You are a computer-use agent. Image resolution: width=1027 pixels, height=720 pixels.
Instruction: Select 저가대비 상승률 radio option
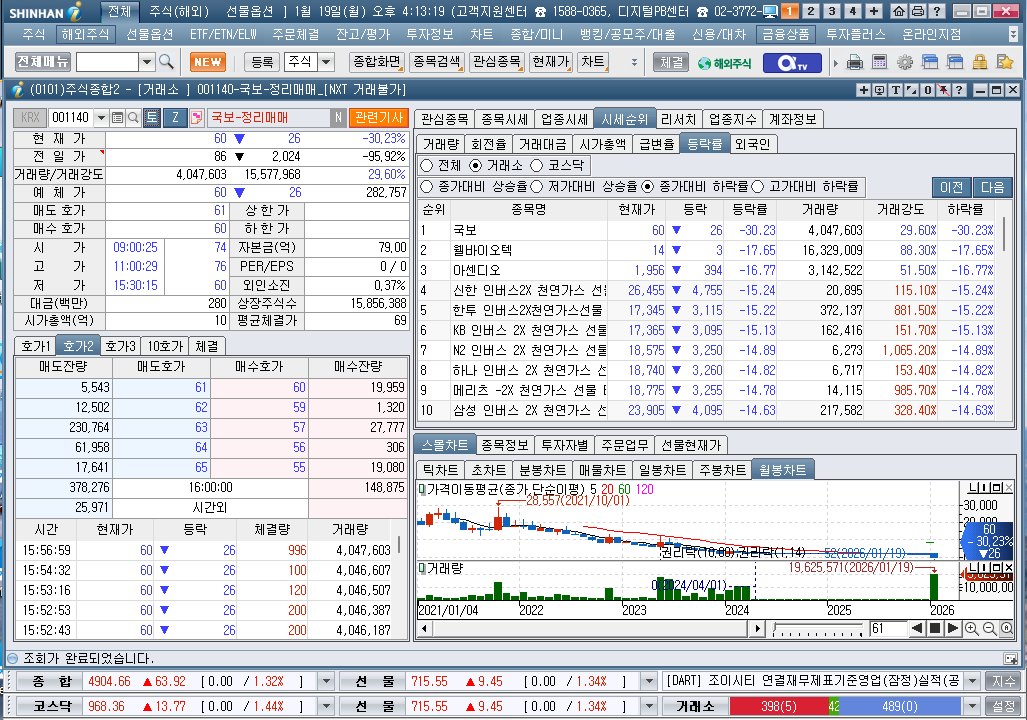(536, 187)
